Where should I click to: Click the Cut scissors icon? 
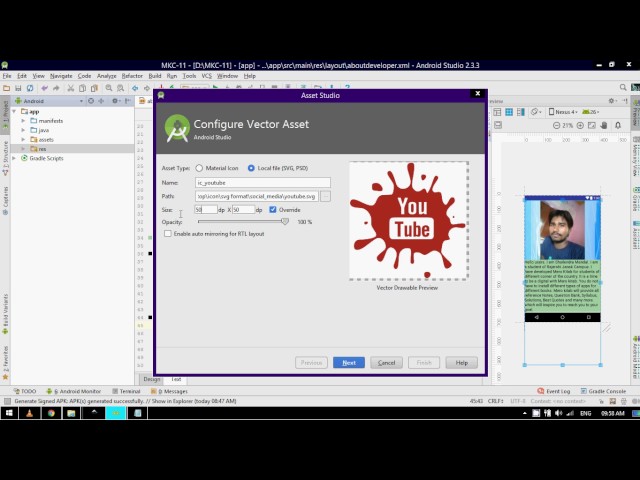coord(71,88)
